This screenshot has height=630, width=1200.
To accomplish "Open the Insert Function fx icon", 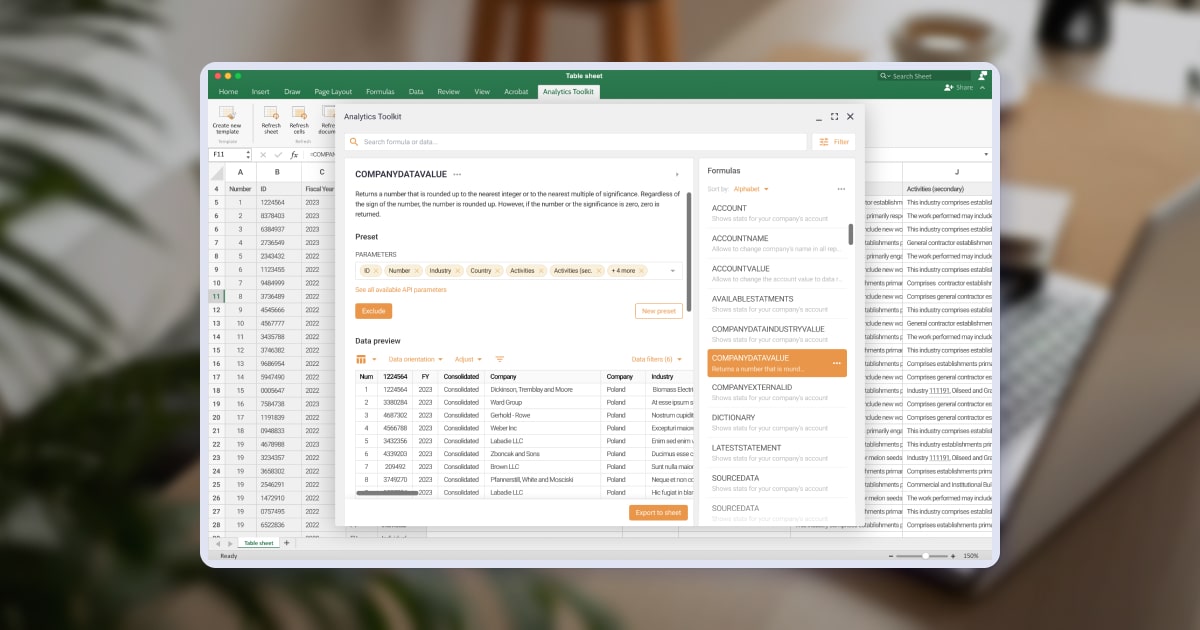I will click(293, 154).
